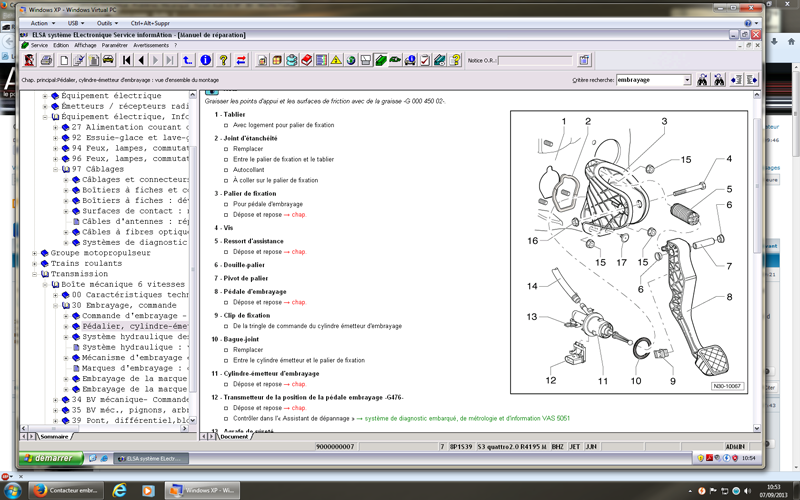Open Firefox Contacteur embr... taskbar item

(x=66, y=490)
